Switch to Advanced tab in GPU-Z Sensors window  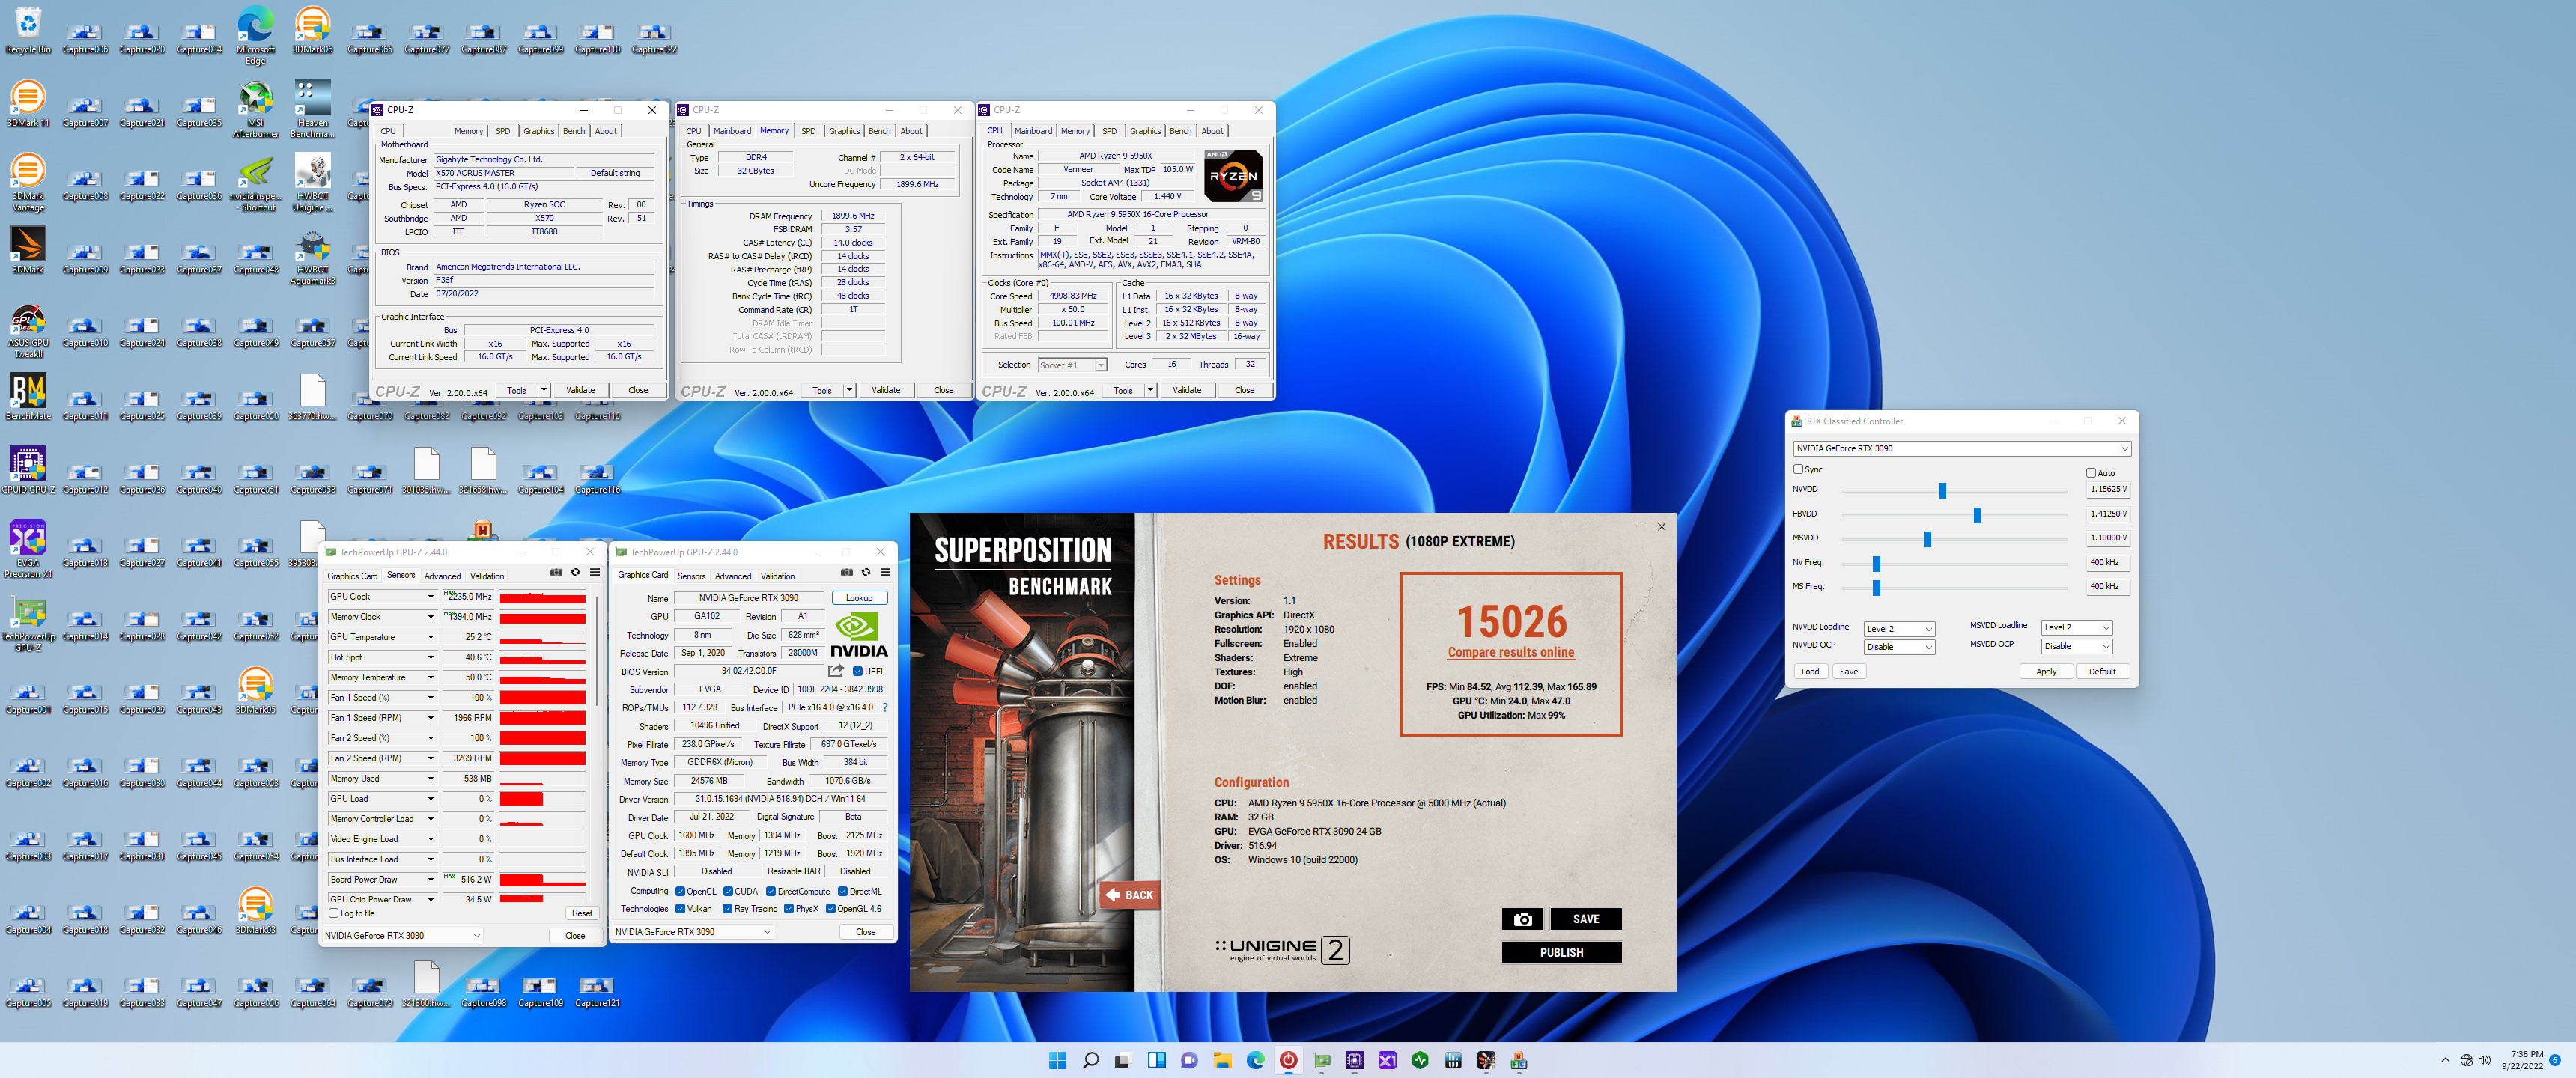pos(442,576)
